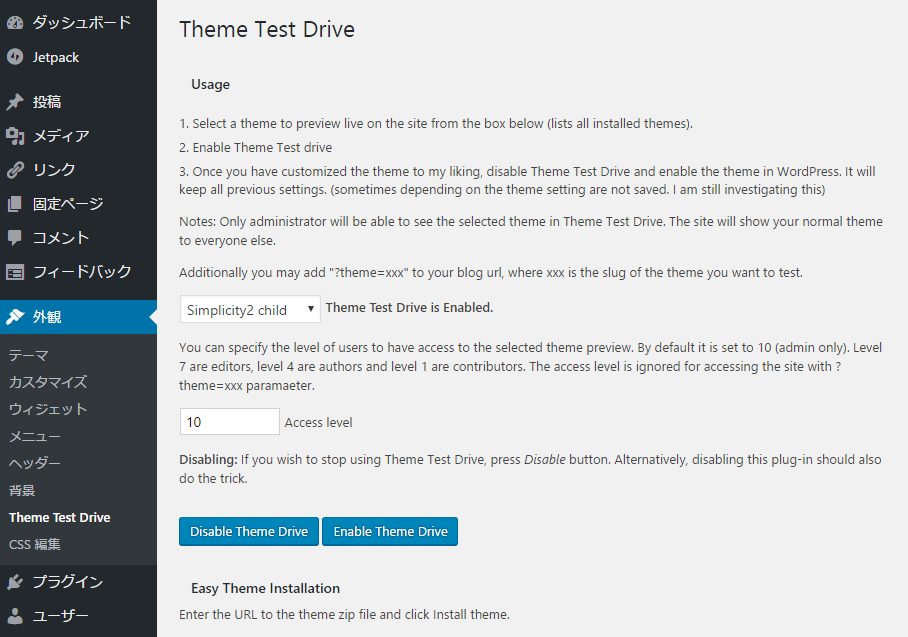Click Enable Theme Drive button

[390, 531]
